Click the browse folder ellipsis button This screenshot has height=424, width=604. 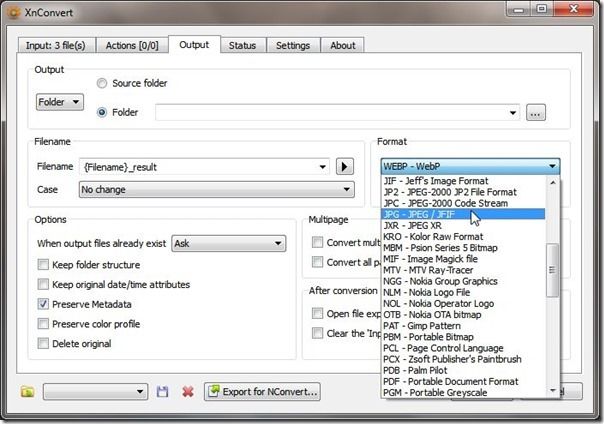535,113
